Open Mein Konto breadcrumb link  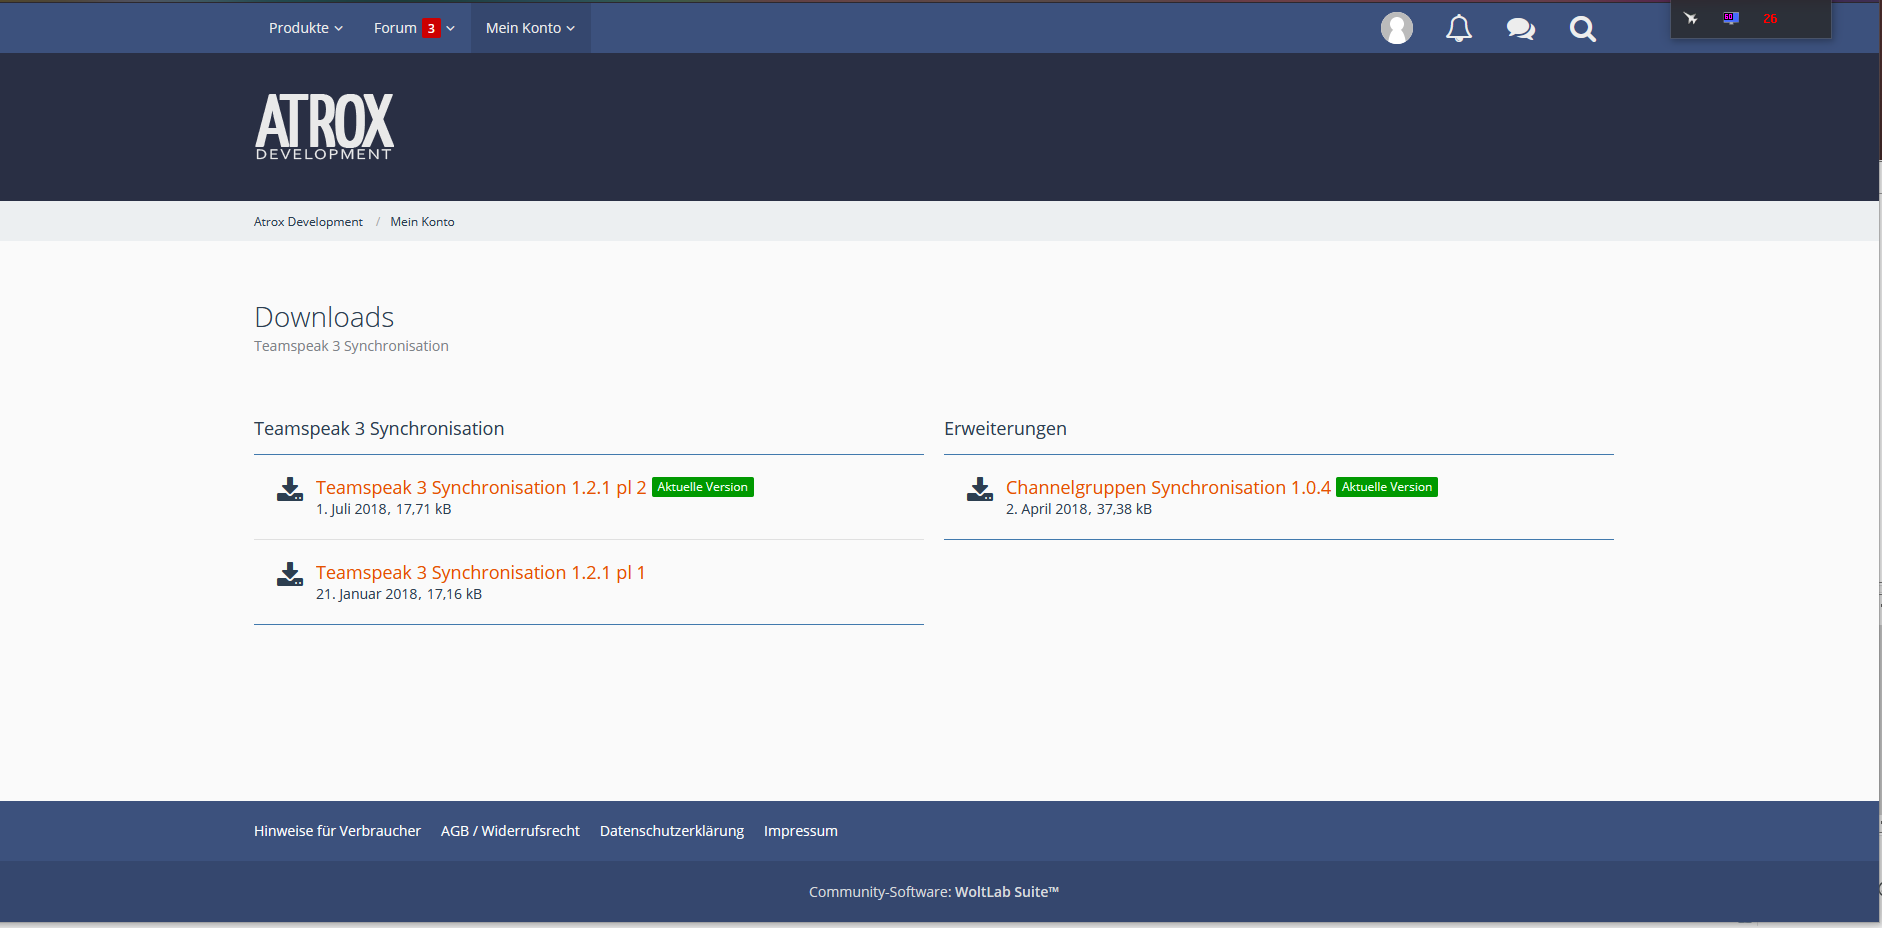pyautogui.click(x=422, y=222)
